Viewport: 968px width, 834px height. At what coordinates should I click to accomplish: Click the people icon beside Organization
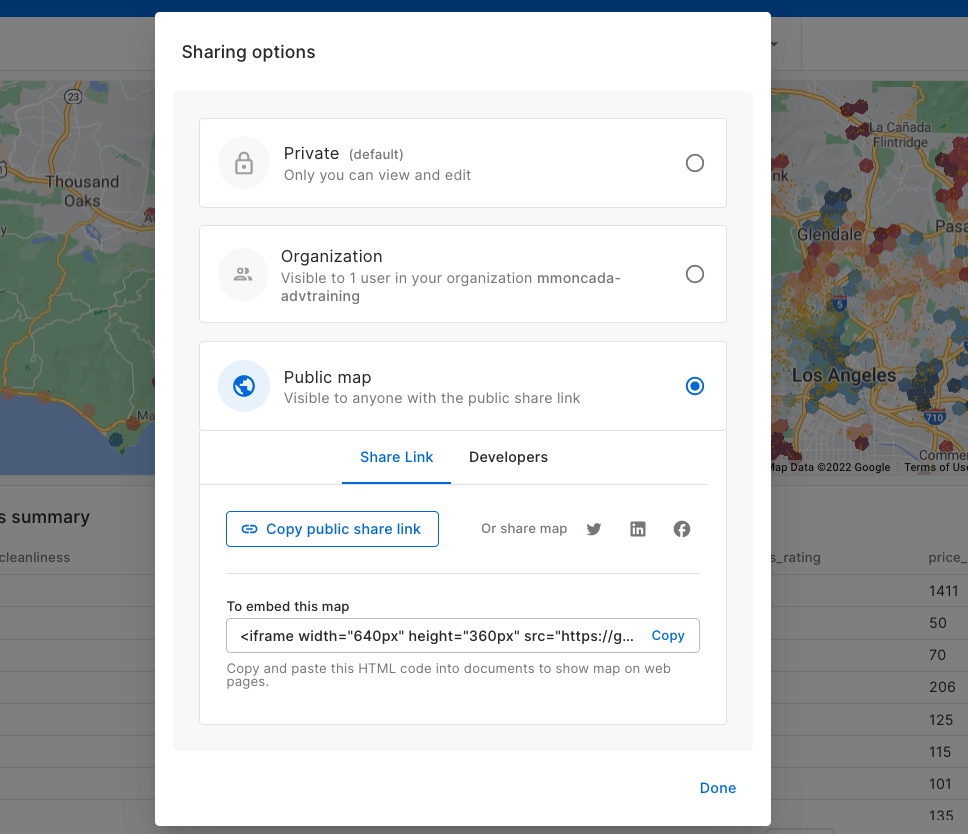[243, 274]
